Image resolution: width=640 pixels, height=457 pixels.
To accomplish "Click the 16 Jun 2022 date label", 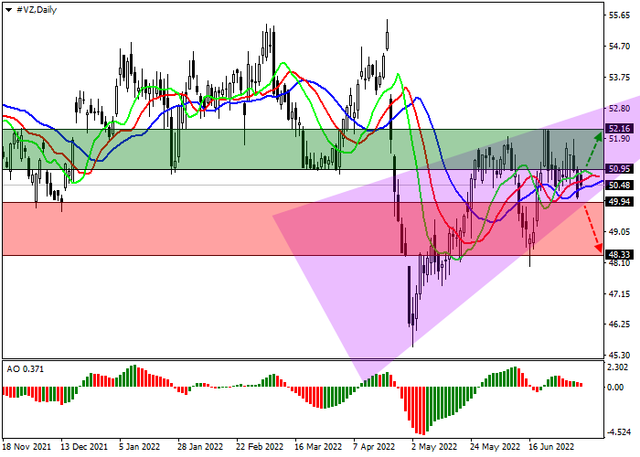I will click(x=551, y=447).
